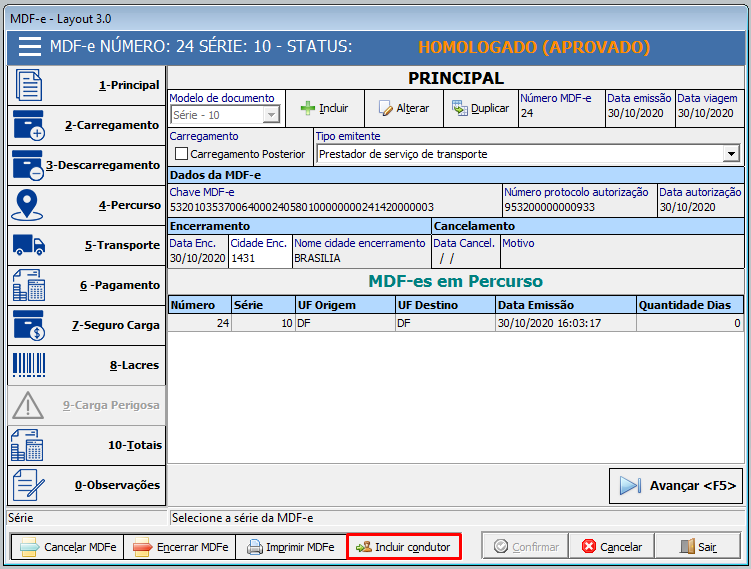
Task: Click Avançar <F5> button
Action: point(676,486)
